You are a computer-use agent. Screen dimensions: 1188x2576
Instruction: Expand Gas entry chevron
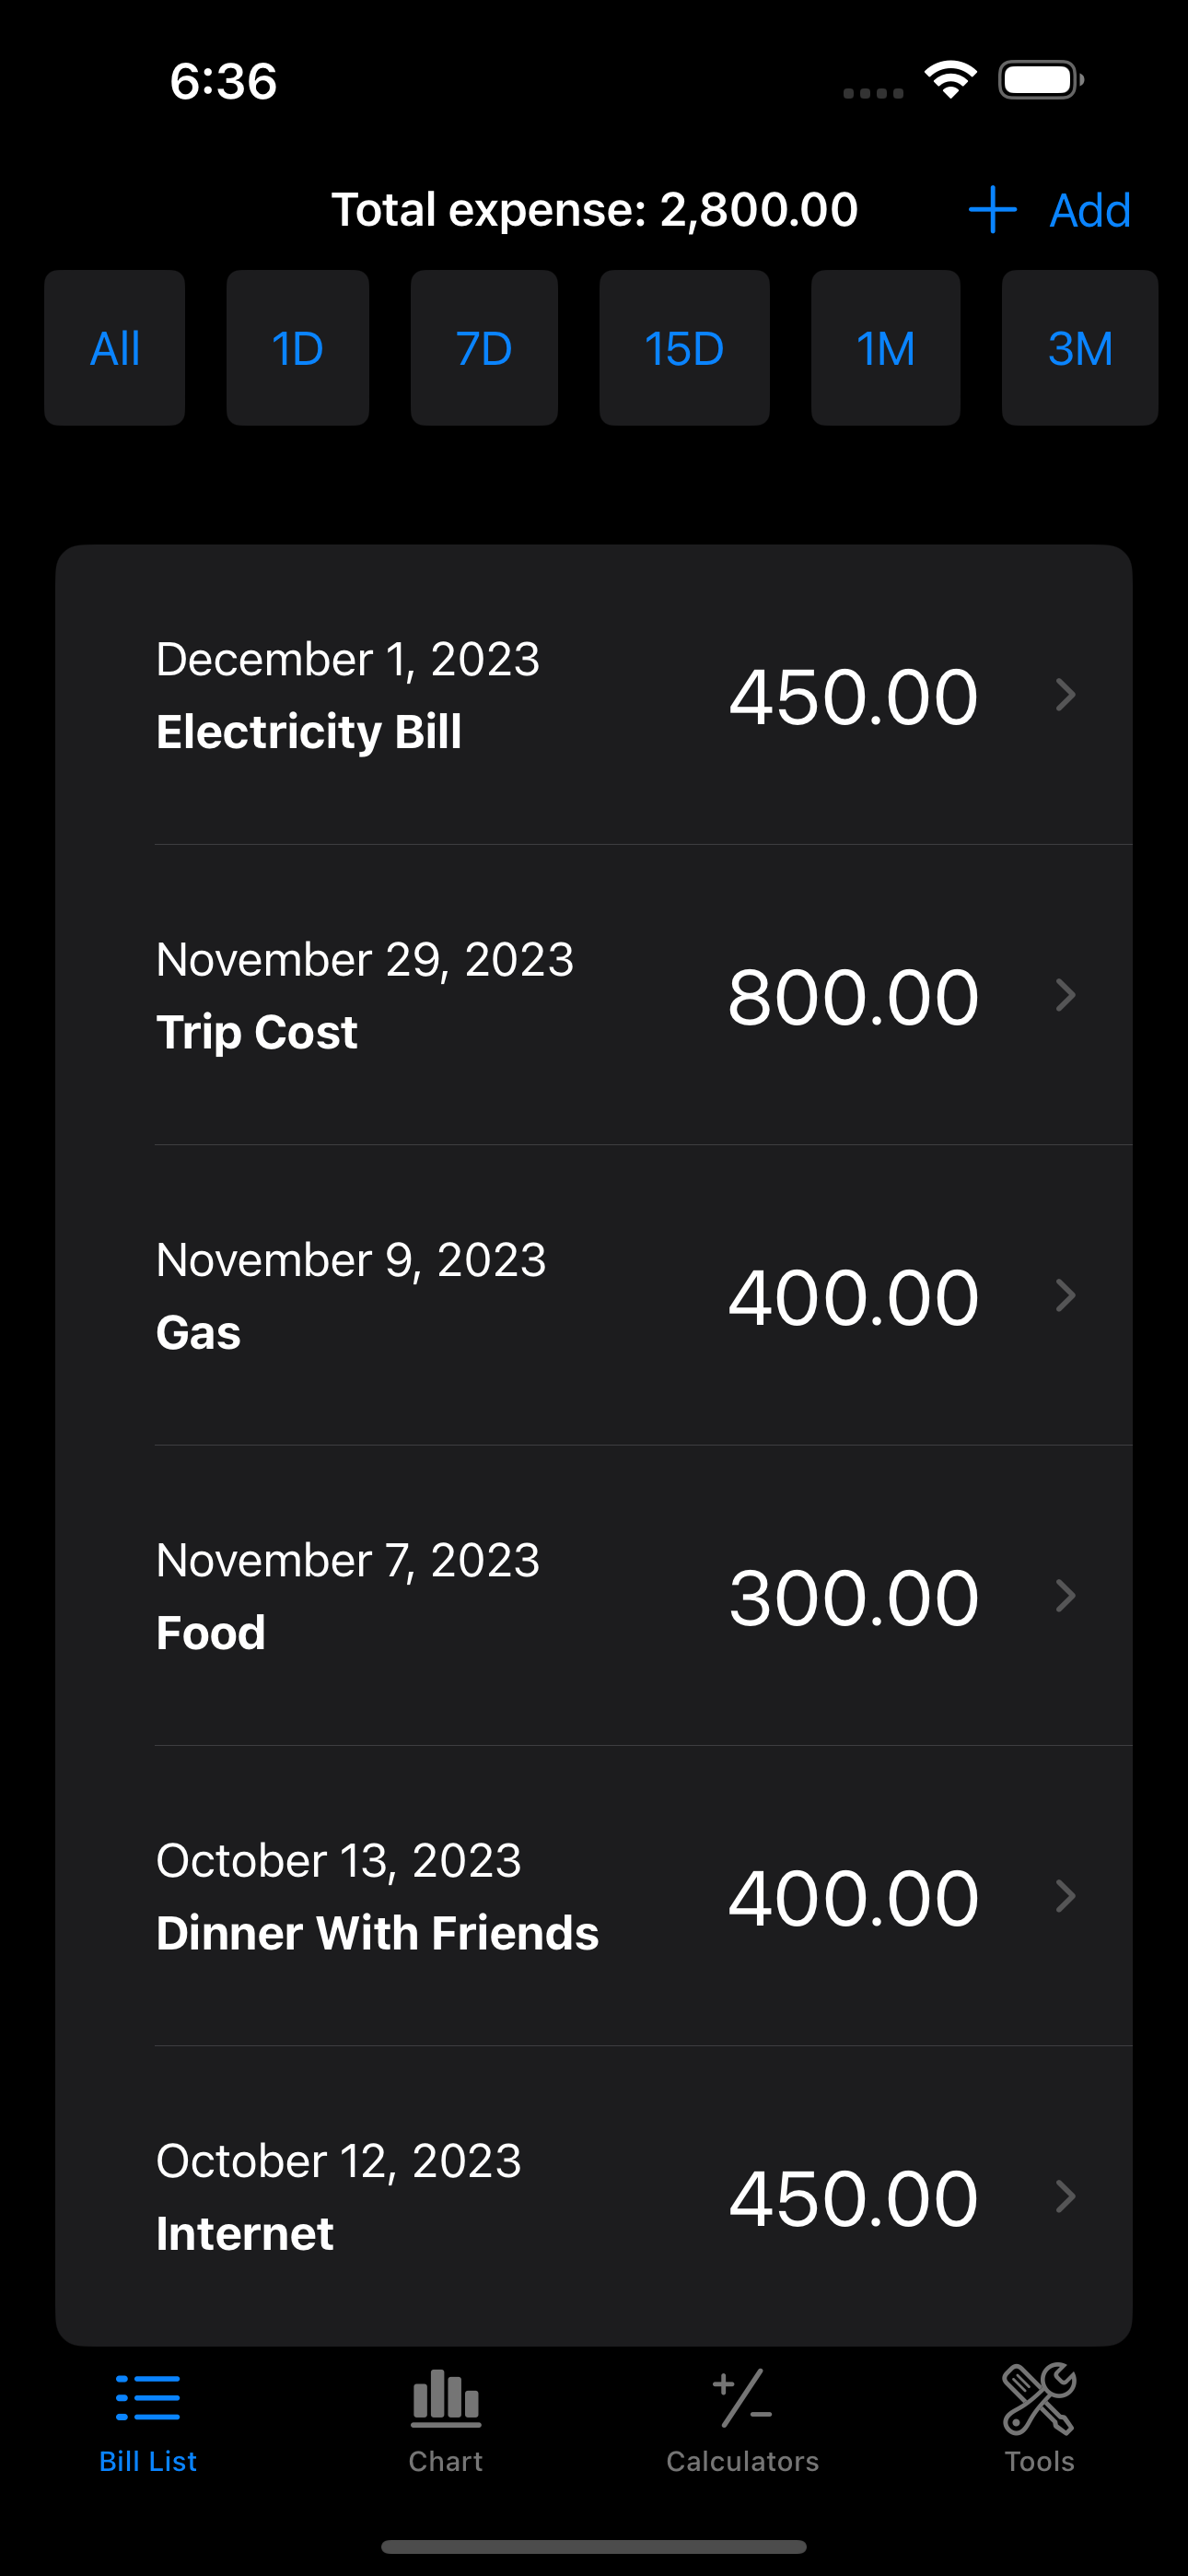point(1065,1295)
